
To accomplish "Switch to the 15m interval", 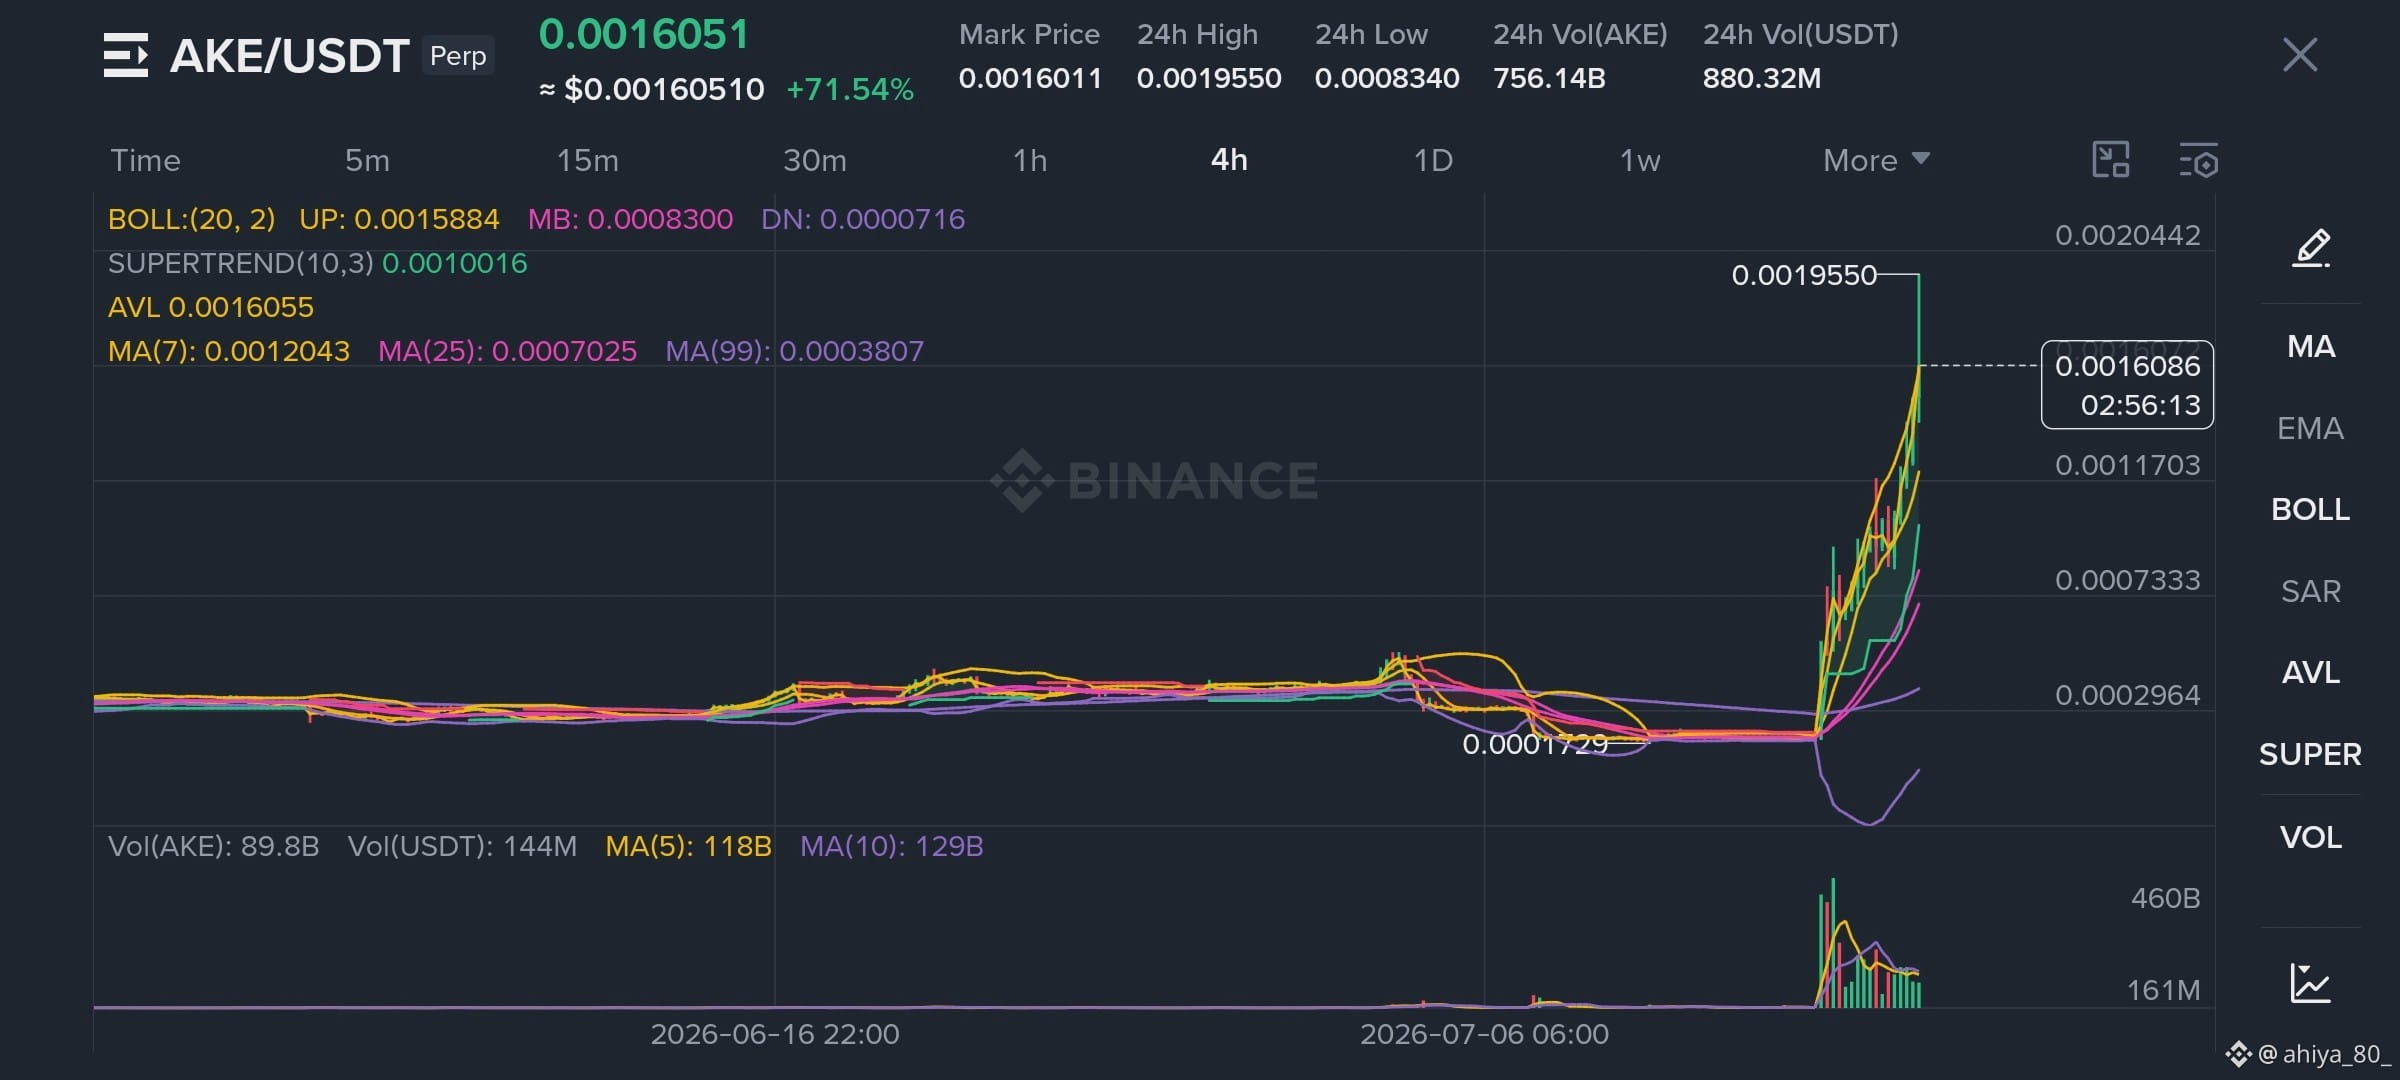I will pyautogui.click(x=587, y=160).
